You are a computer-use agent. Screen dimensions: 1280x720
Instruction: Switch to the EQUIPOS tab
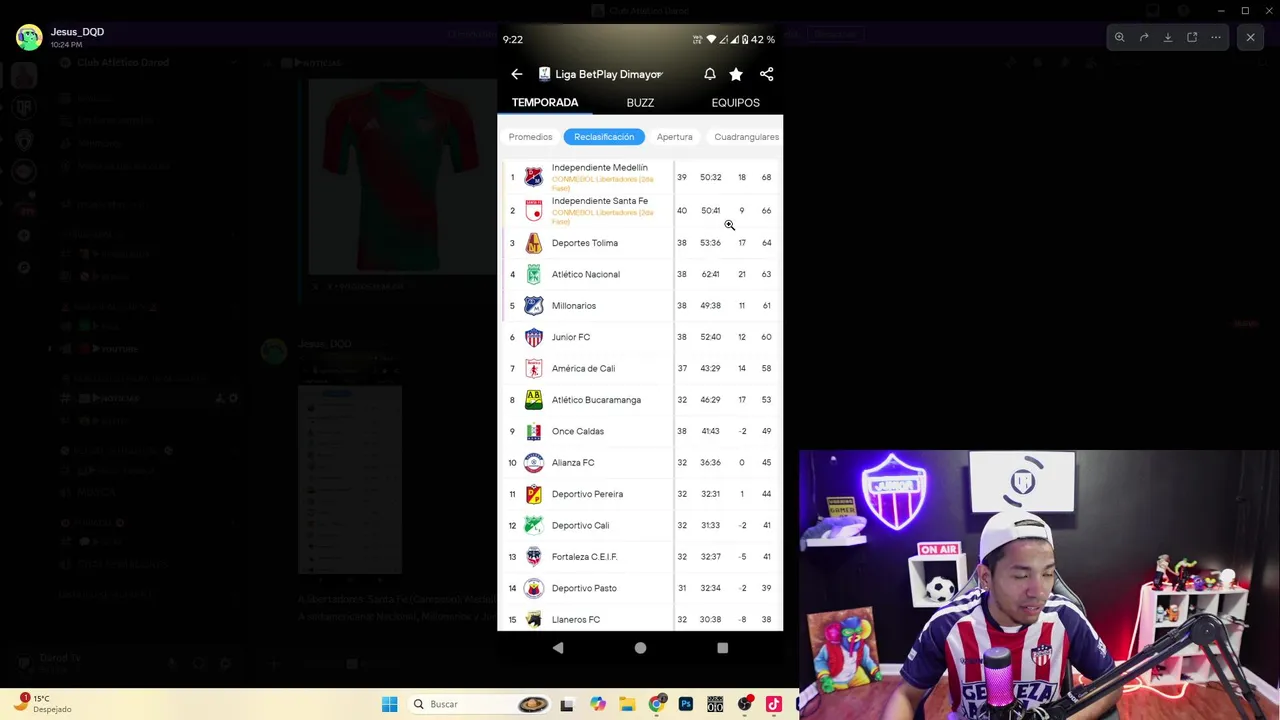(x=735, y=103)
